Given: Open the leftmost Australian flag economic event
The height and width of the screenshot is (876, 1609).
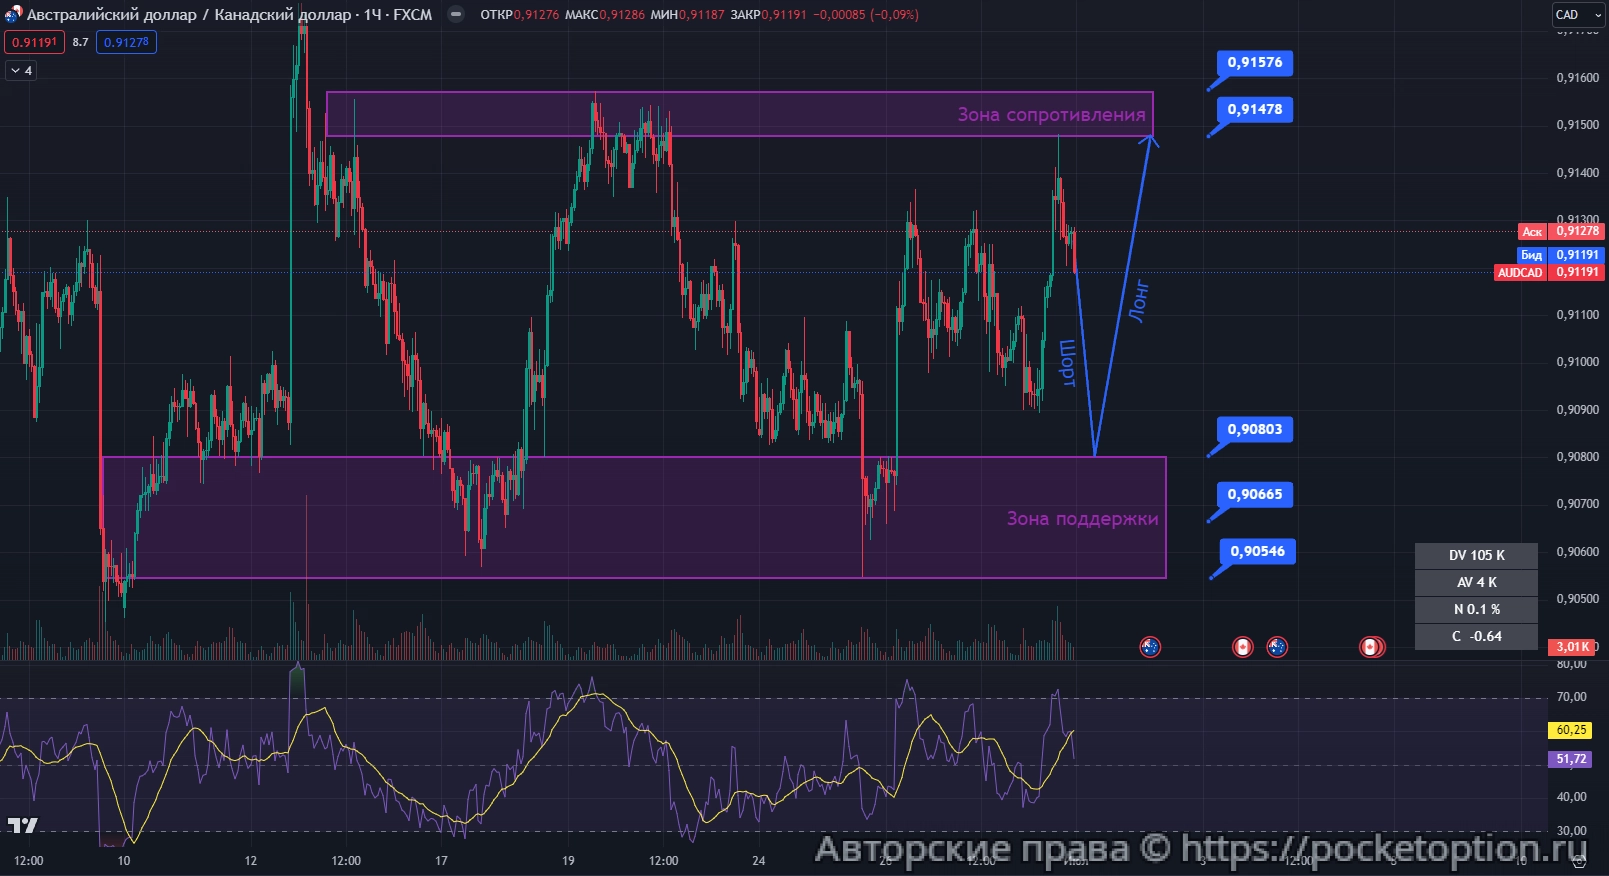Looking at the screenshot, I should point(1150,647).
